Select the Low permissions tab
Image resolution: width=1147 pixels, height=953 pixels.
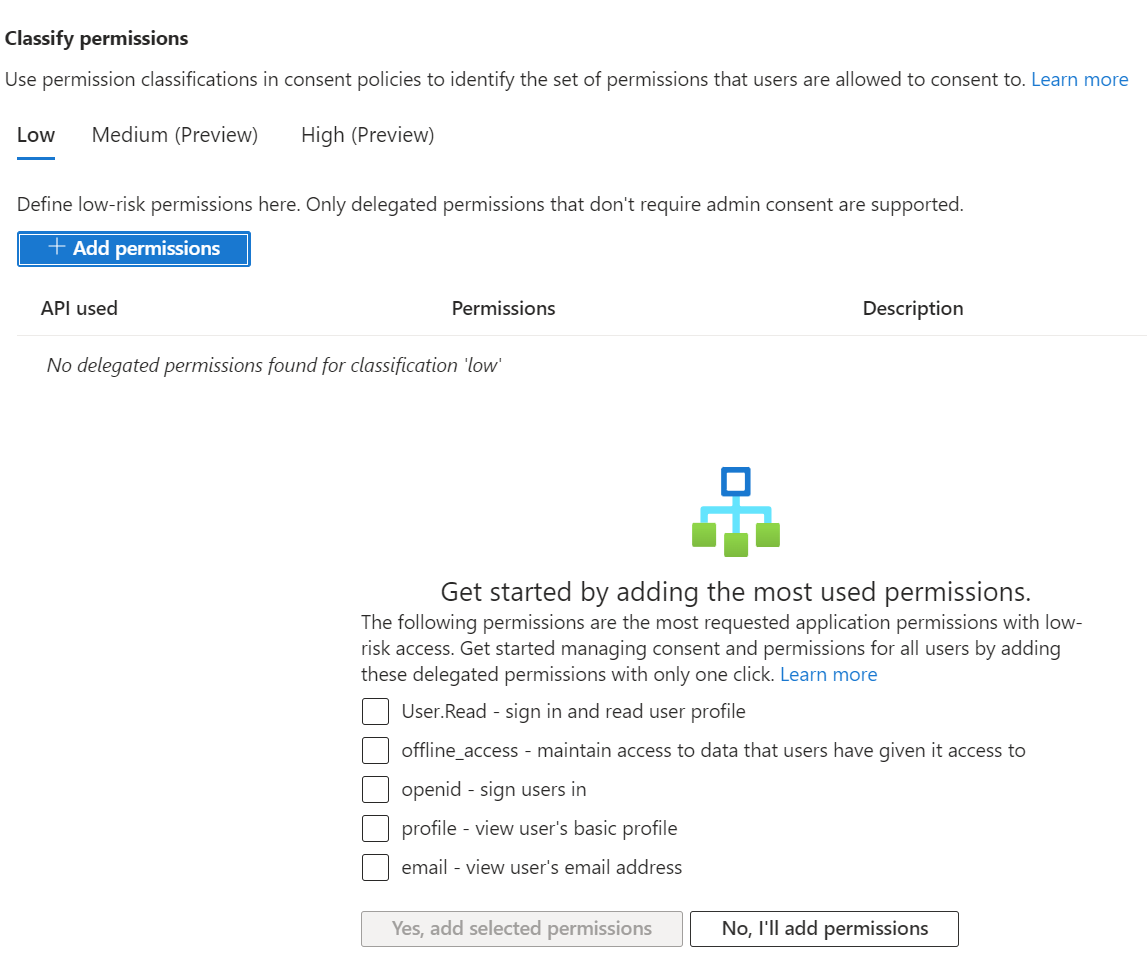[x=36, y=134]
